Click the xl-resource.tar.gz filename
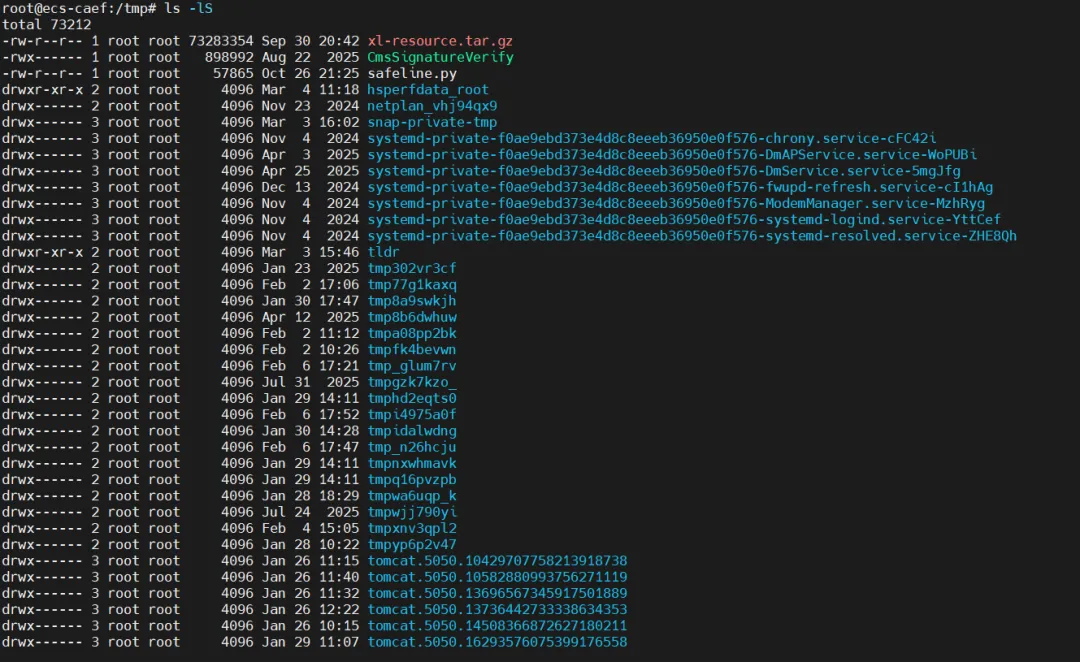 (x=439, y=41)
